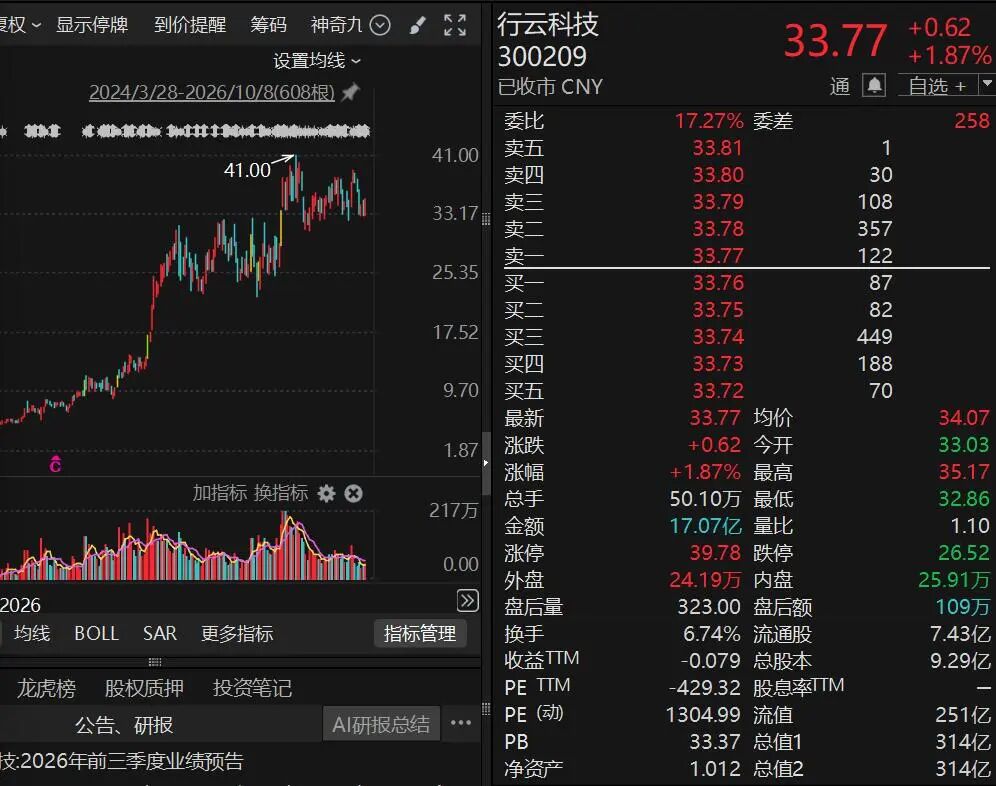Click the horizontal splitter grip below indicator tabs

154,662
